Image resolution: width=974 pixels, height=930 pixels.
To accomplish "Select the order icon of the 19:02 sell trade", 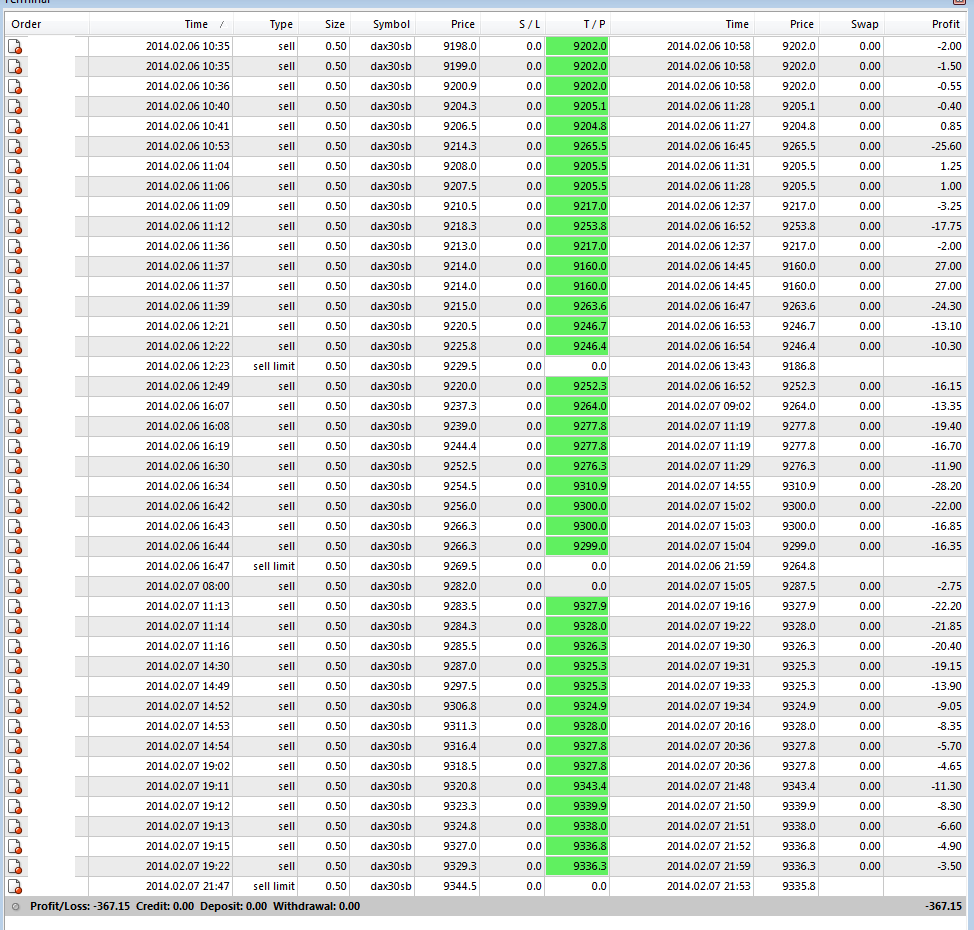I will 15,766.
